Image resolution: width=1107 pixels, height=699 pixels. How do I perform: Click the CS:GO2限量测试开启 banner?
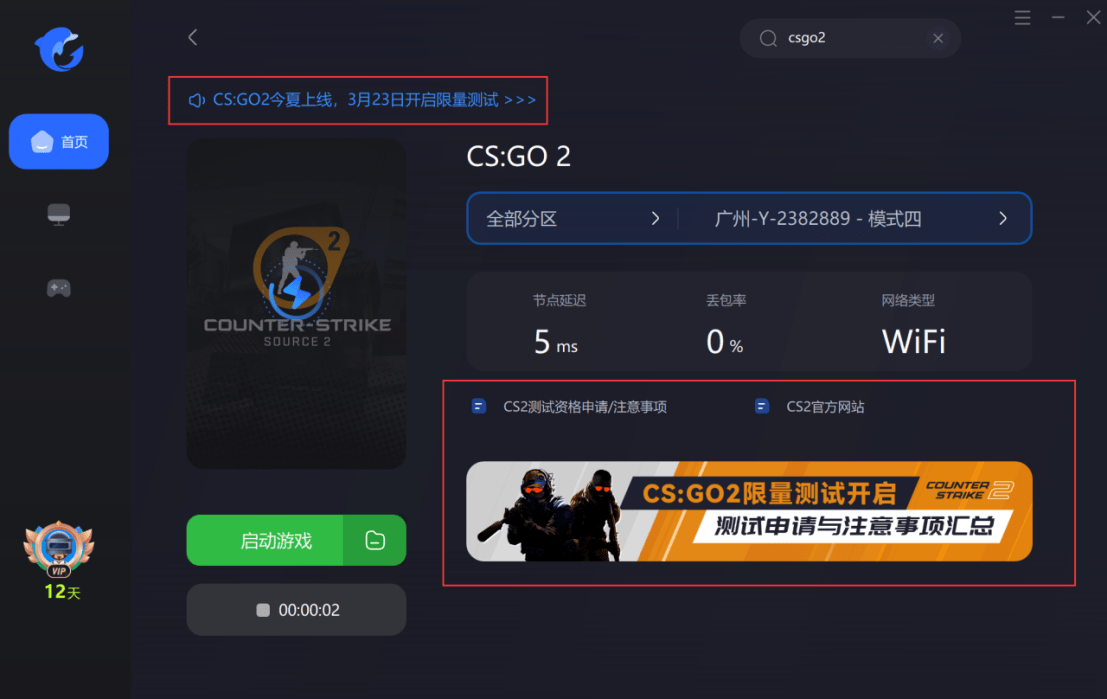pyautogui.click(x=749, y=511)
